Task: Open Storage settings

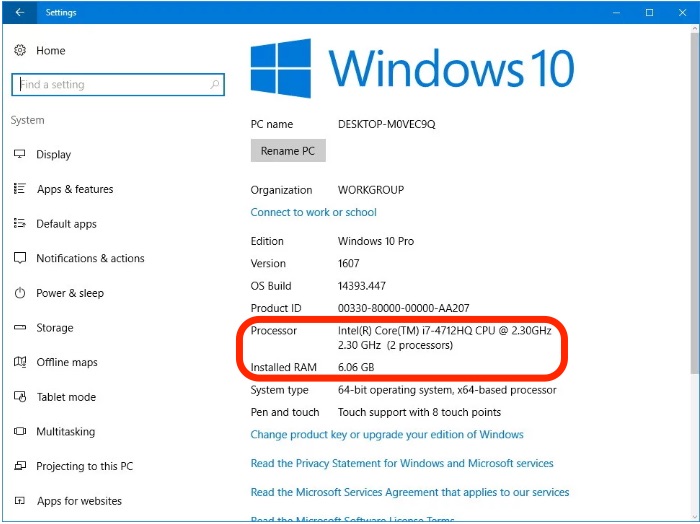Action: click(54, 328)
